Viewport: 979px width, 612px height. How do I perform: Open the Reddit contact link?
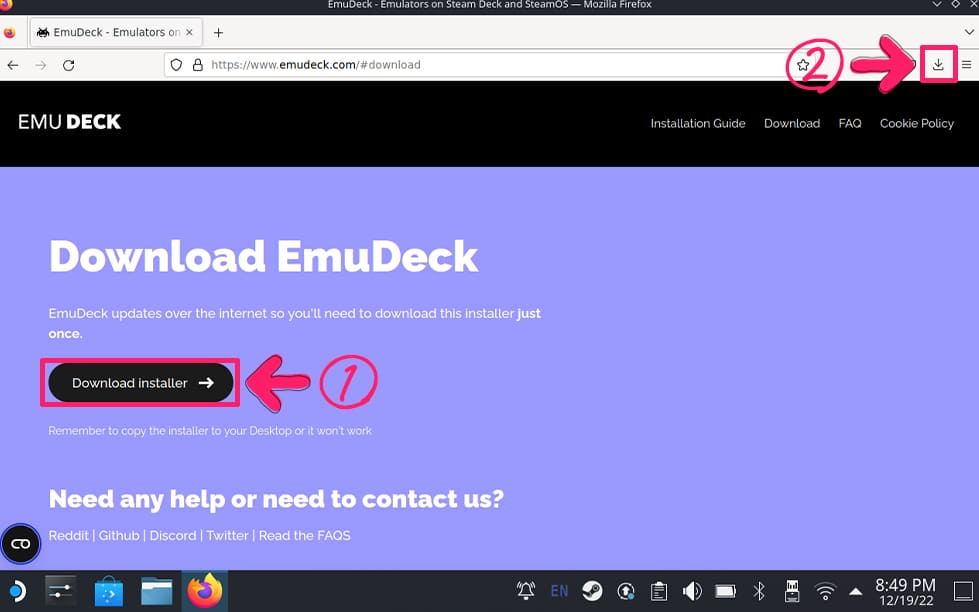[x=69, y=535]
